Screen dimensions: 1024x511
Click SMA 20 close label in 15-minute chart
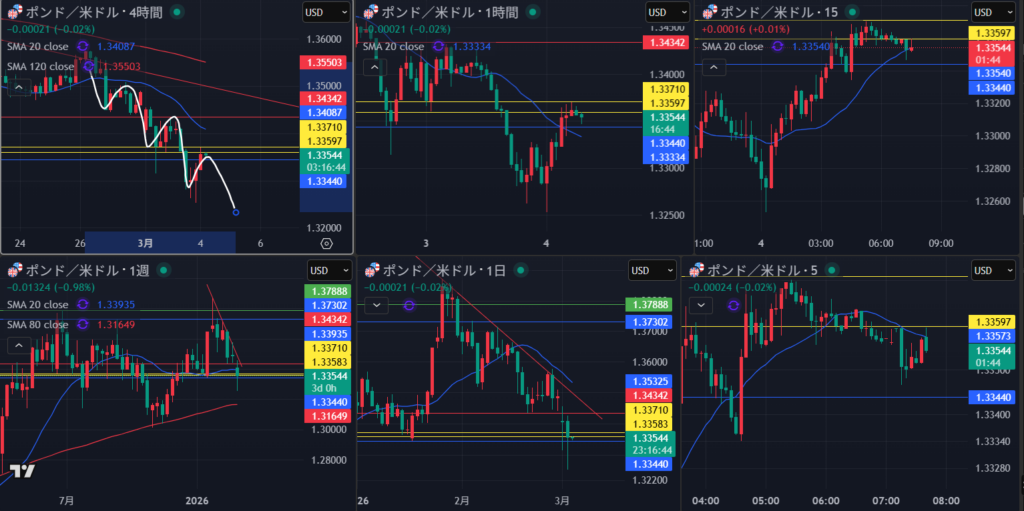click(x=734, y=46)
